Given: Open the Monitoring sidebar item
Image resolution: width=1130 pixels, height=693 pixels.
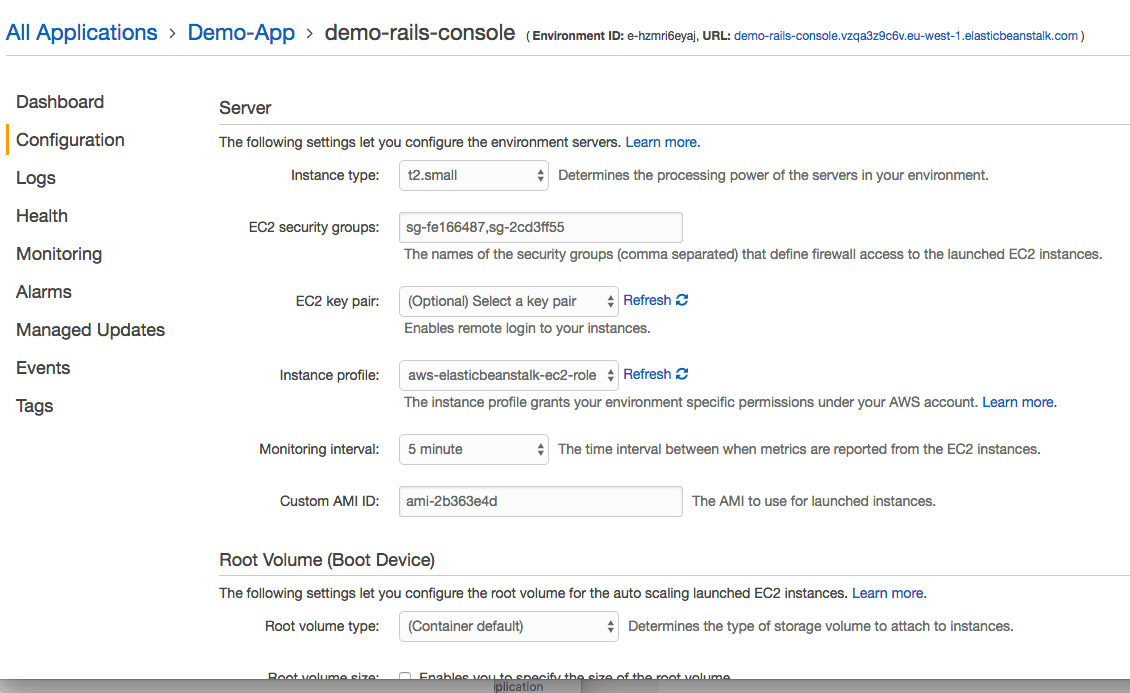Looking at the screenshot, I should [59, 254].
